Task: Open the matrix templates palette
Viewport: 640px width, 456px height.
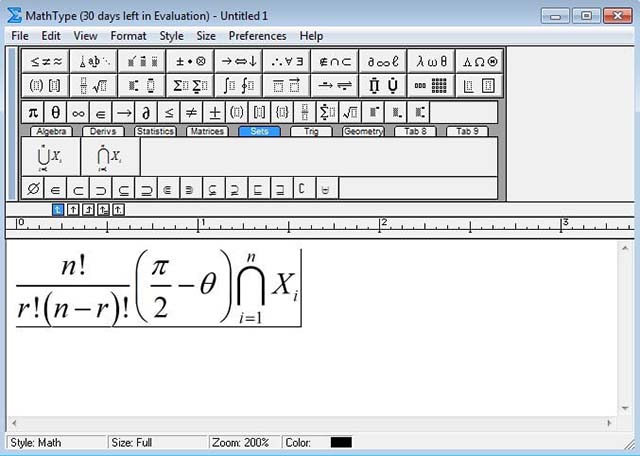Action: click(x=432, y=86)
